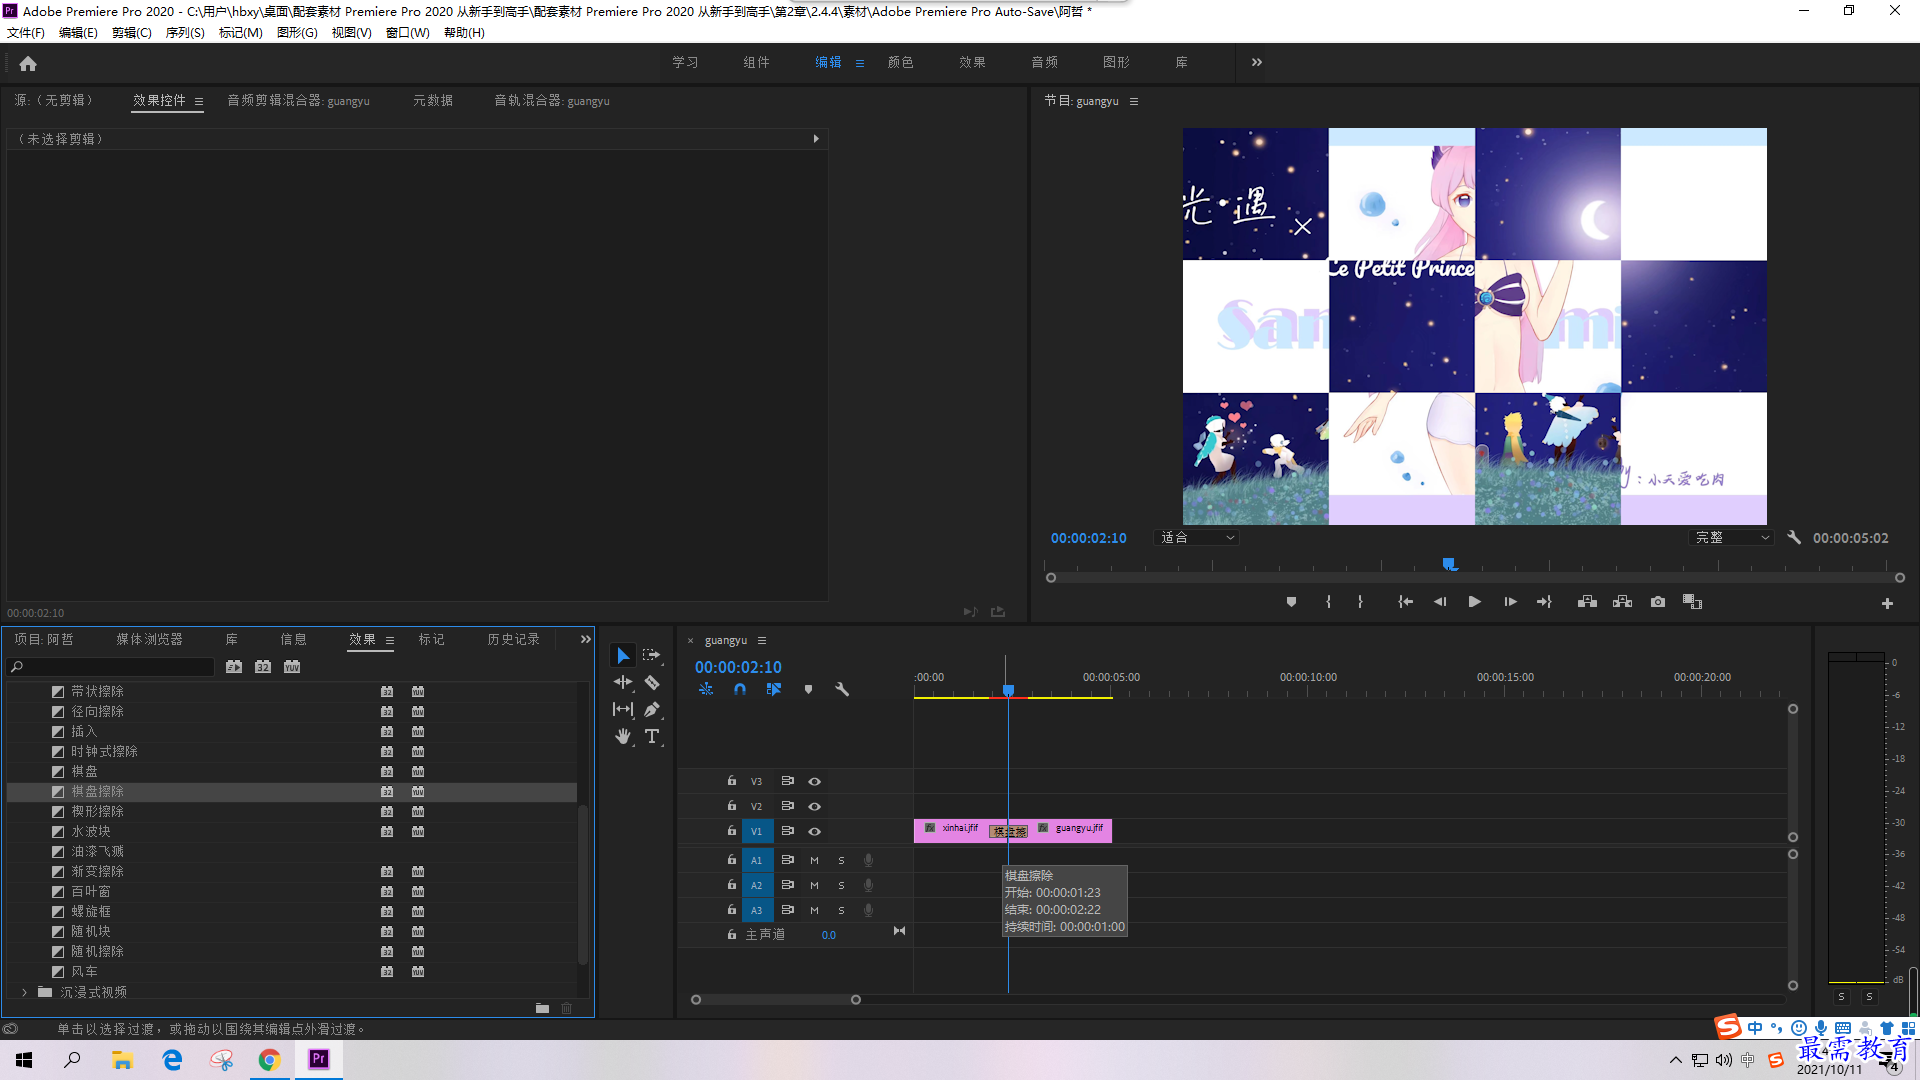Open zoom level dropdown 适合
Screen dimensions: 1920x1080
(x=1197, y=538)
